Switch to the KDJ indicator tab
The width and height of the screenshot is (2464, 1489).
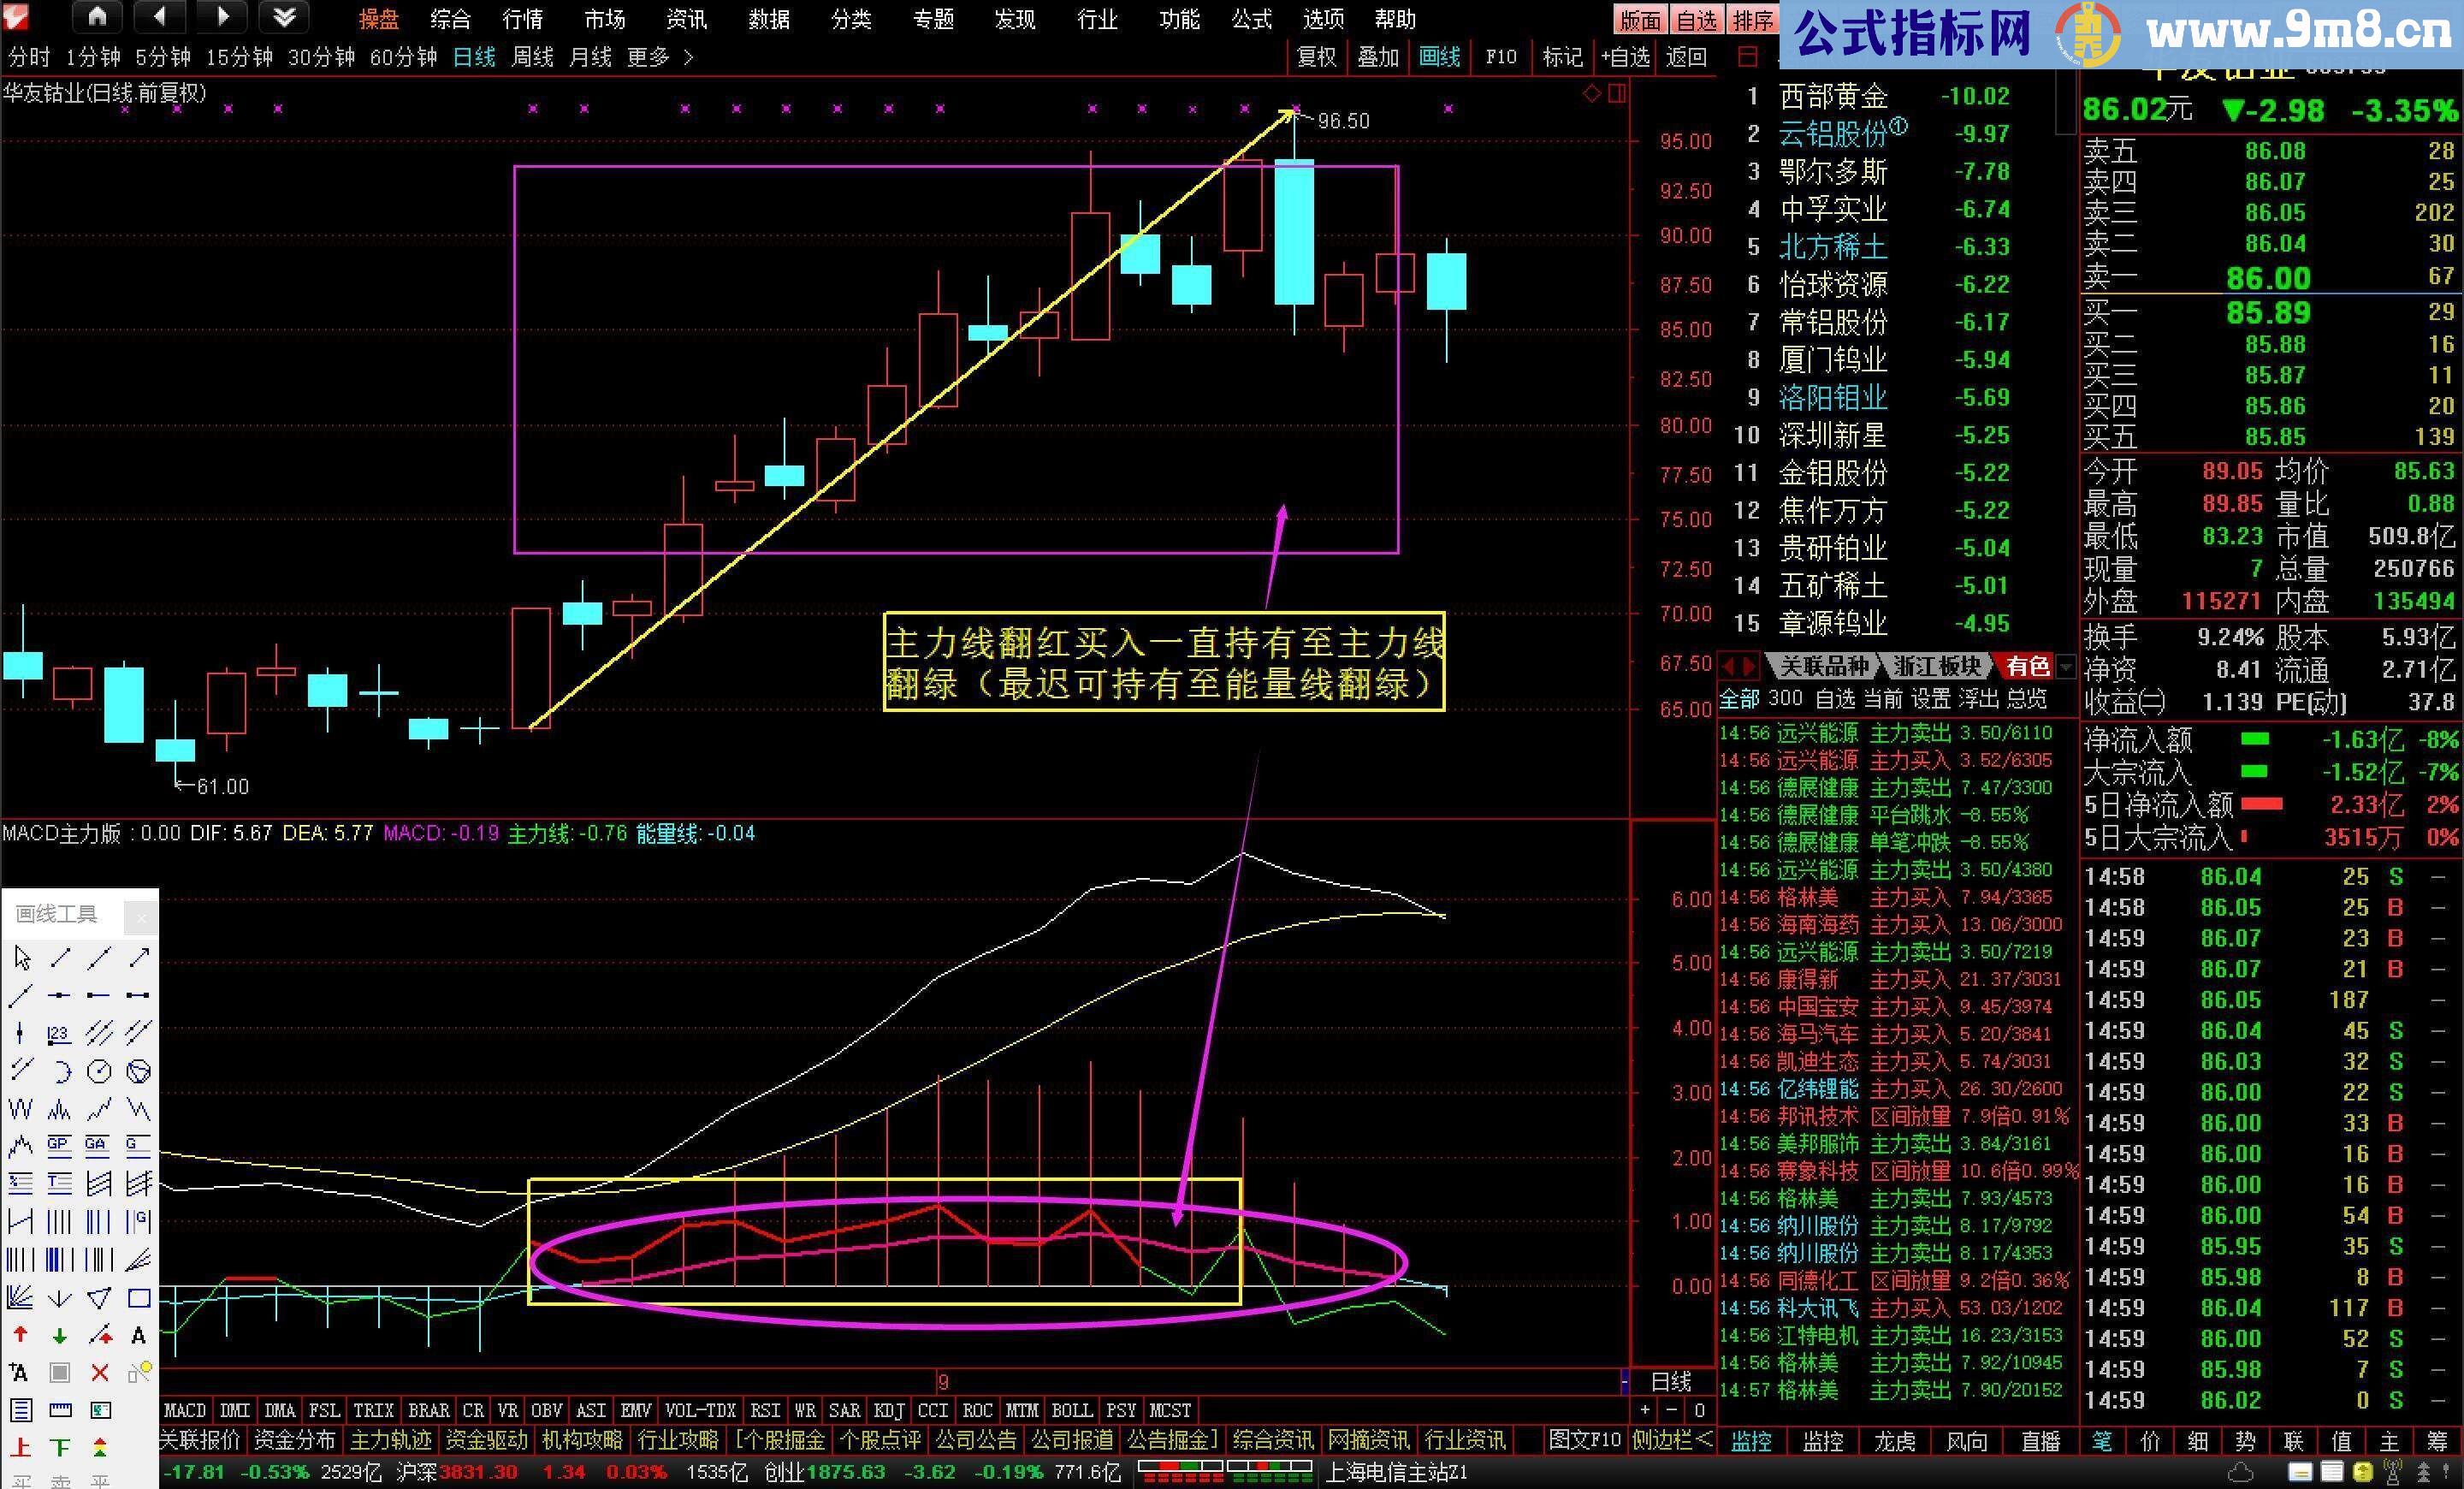(x=888, y=1410)
